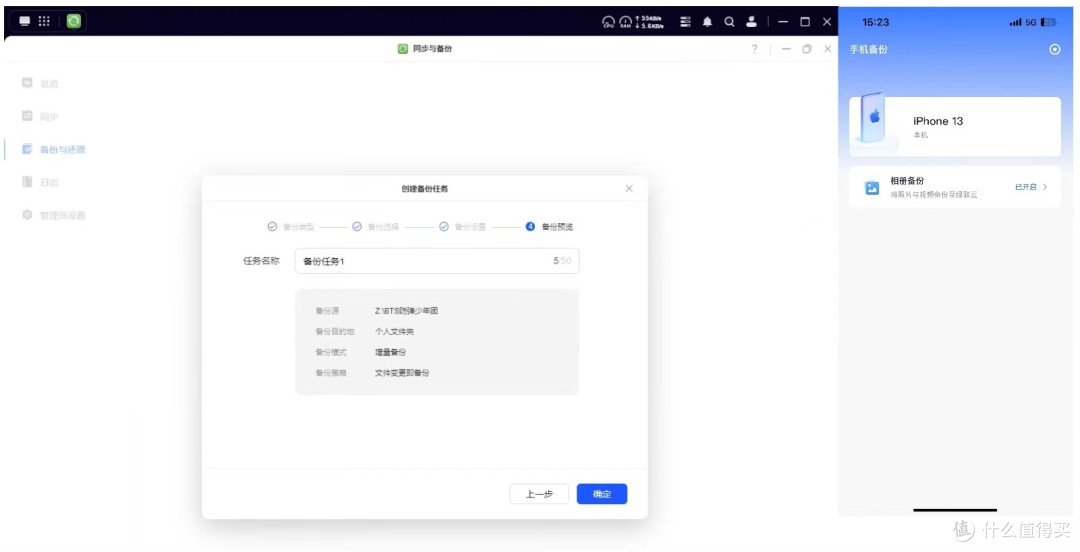Click the 上一步 button
1080x552 pixels.
pyautogui.click(x=539, y=494)
